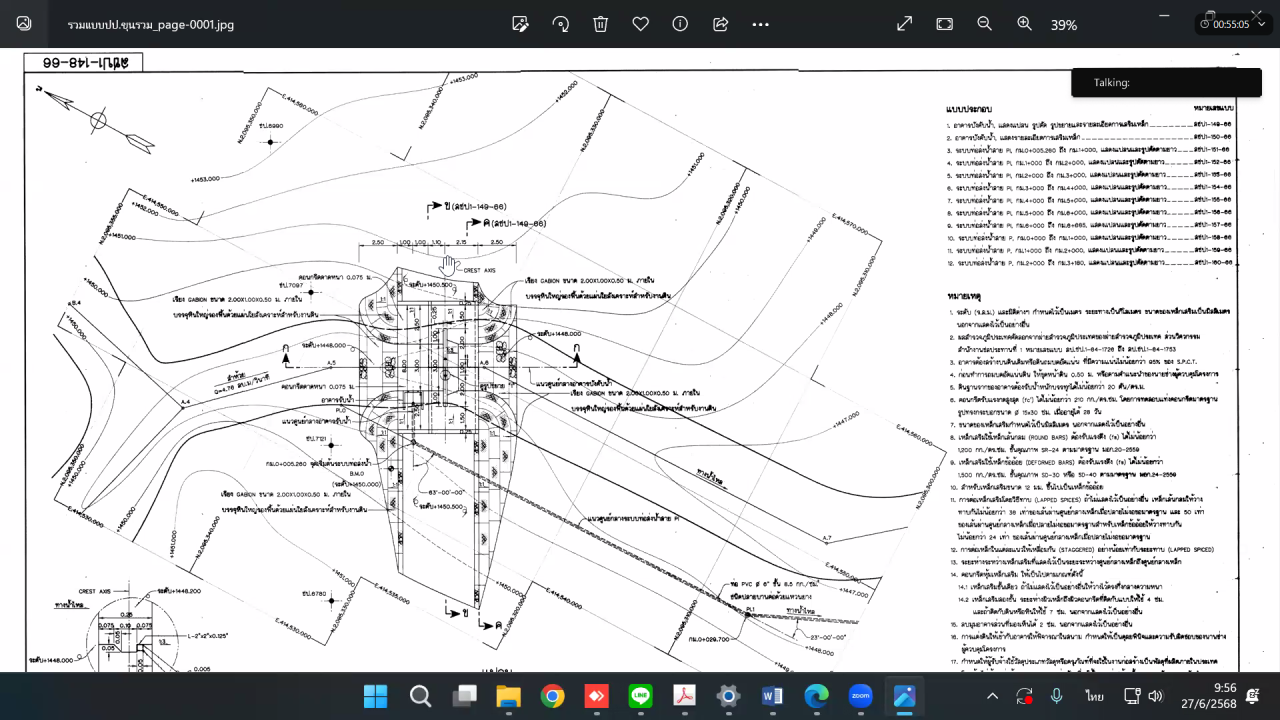This screenshot has height=720, width=1280.
Task: Click the 39% zoom level indicator
Action: coord(1063,24)
